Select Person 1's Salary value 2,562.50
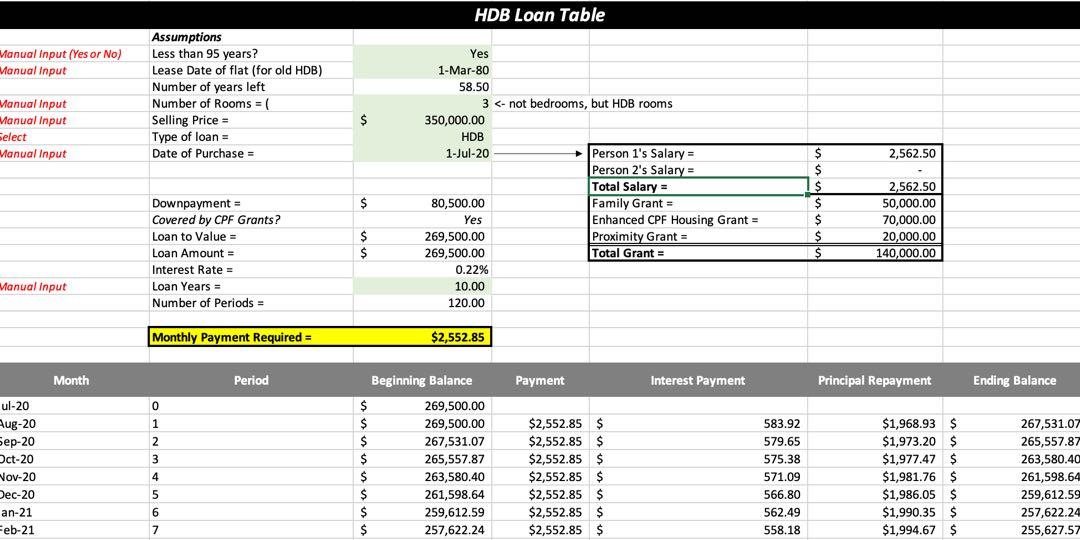Screen dimensions: 1080x540 click(875, 153)
